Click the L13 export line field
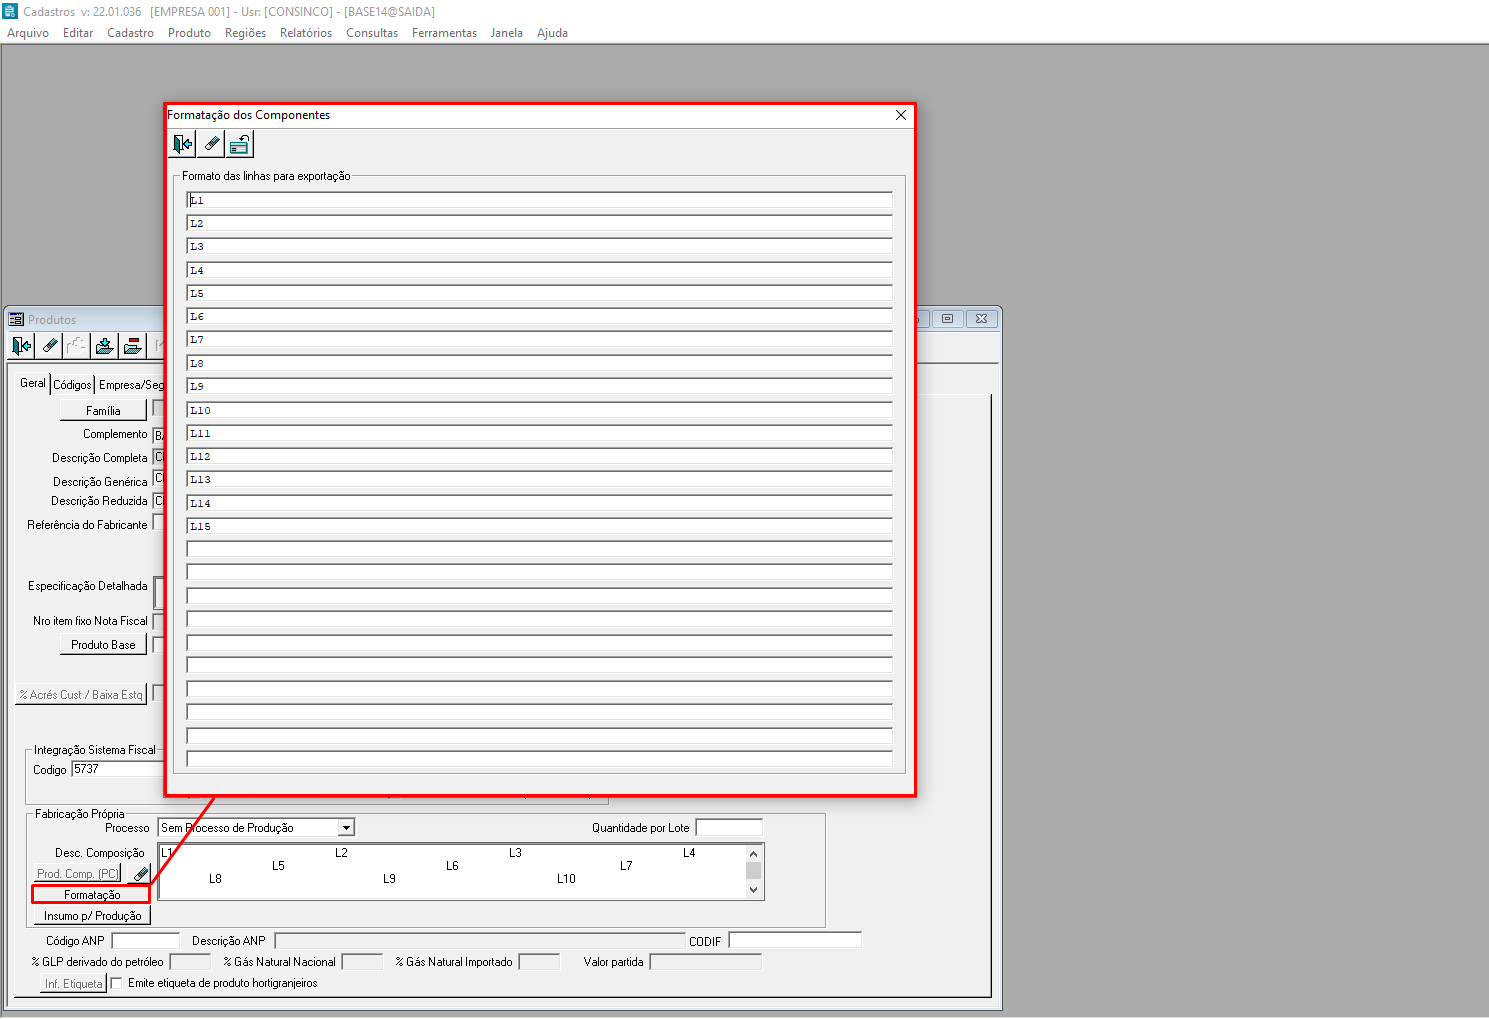 [539, 479]
